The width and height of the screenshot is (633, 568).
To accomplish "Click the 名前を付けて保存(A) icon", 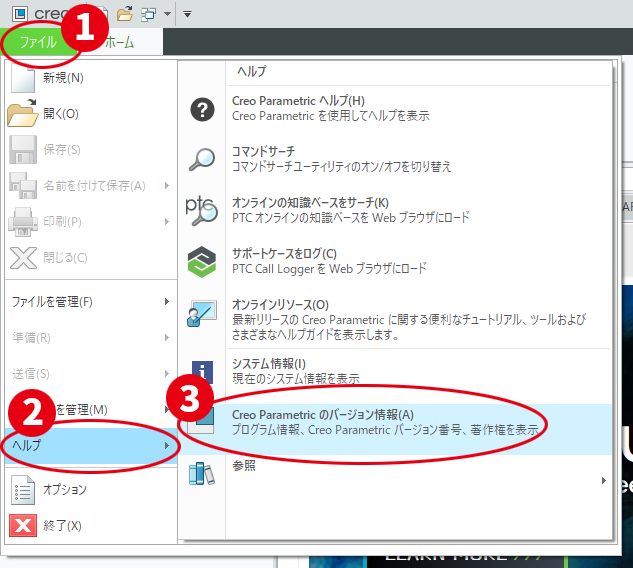I will [x=23, y=186].
